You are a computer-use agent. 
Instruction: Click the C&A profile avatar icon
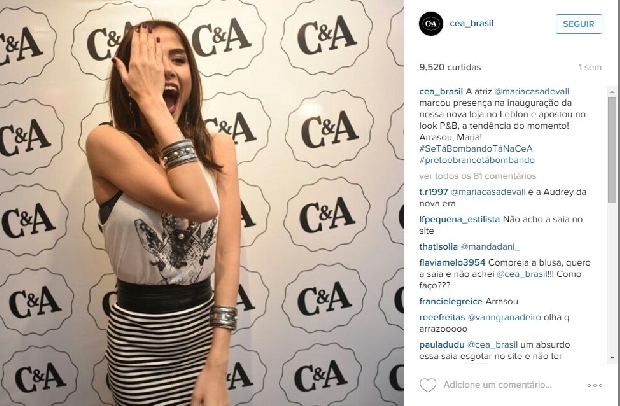click(431, 24)
